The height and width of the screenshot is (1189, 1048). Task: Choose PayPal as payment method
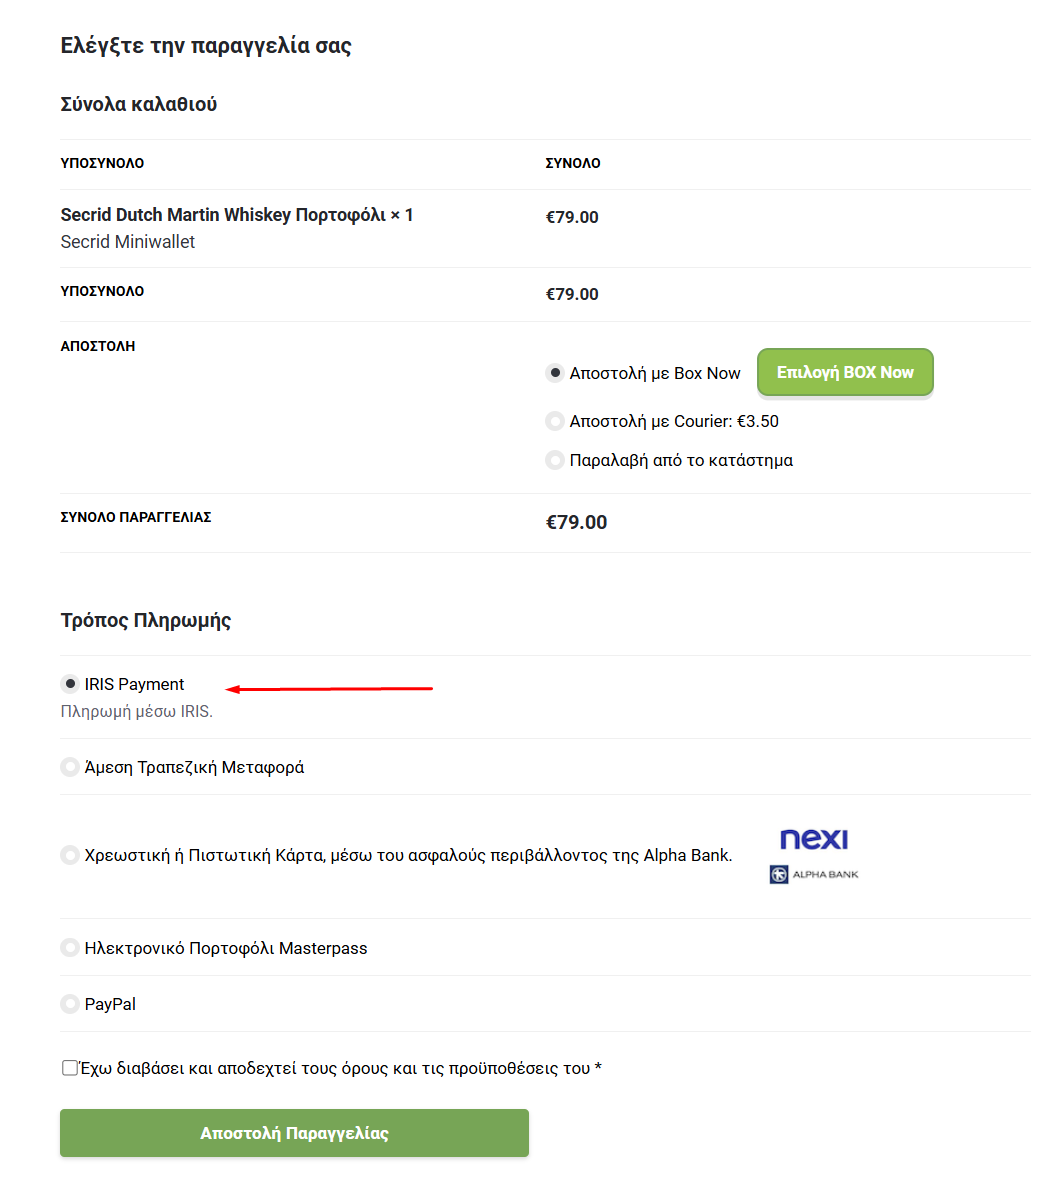tap(70, 1004)
